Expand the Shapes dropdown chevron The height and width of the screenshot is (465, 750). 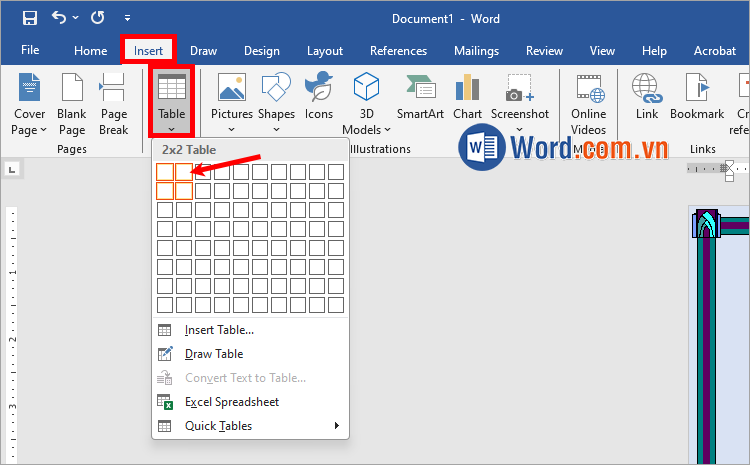click(276, 130)
